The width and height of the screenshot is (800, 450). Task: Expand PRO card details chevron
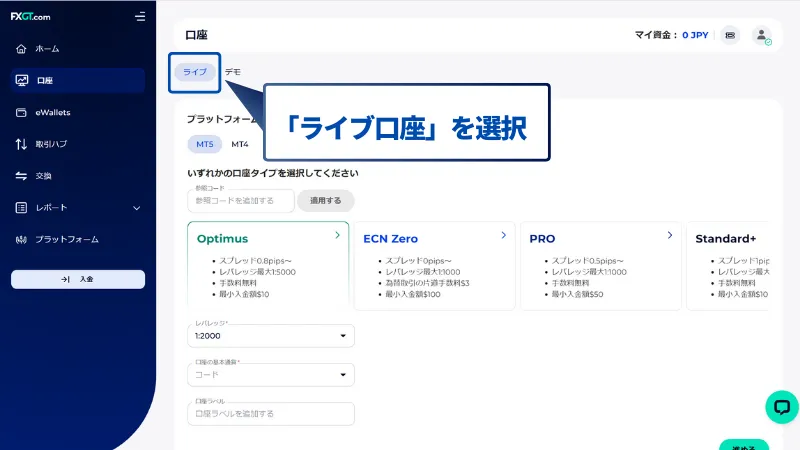[670, 235]
